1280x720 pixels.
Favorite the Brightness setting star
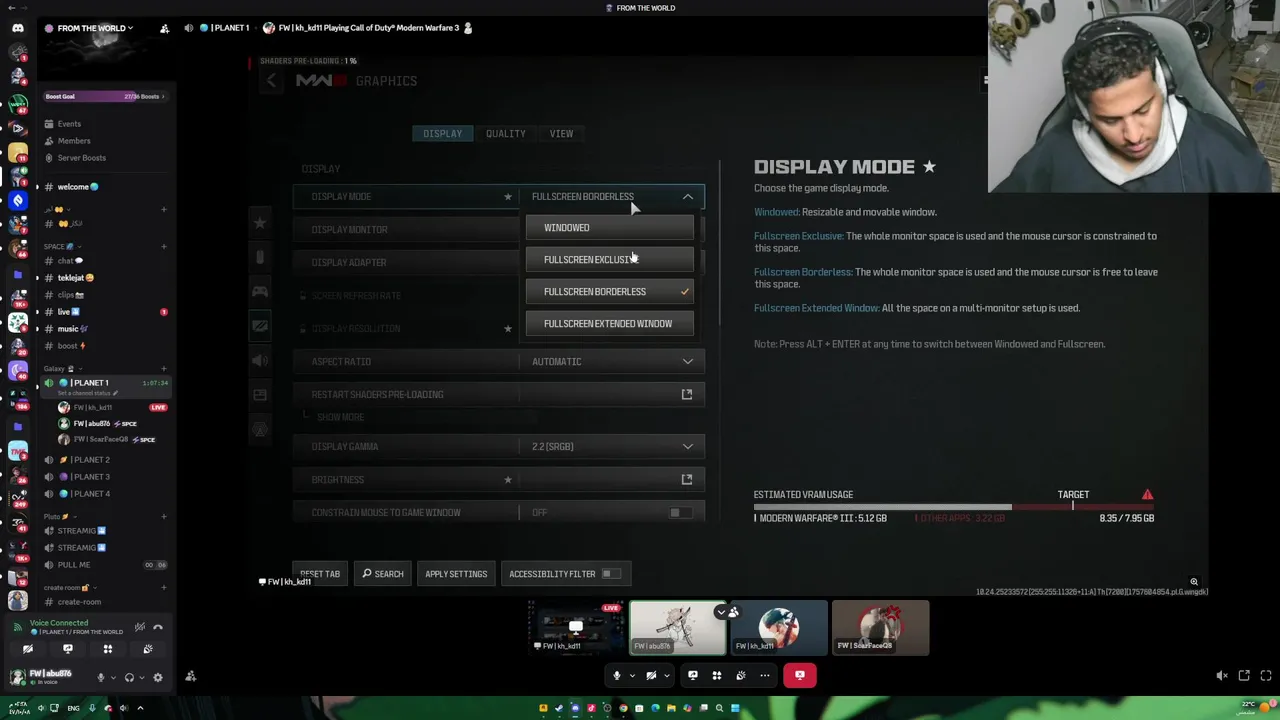[508, 480]
